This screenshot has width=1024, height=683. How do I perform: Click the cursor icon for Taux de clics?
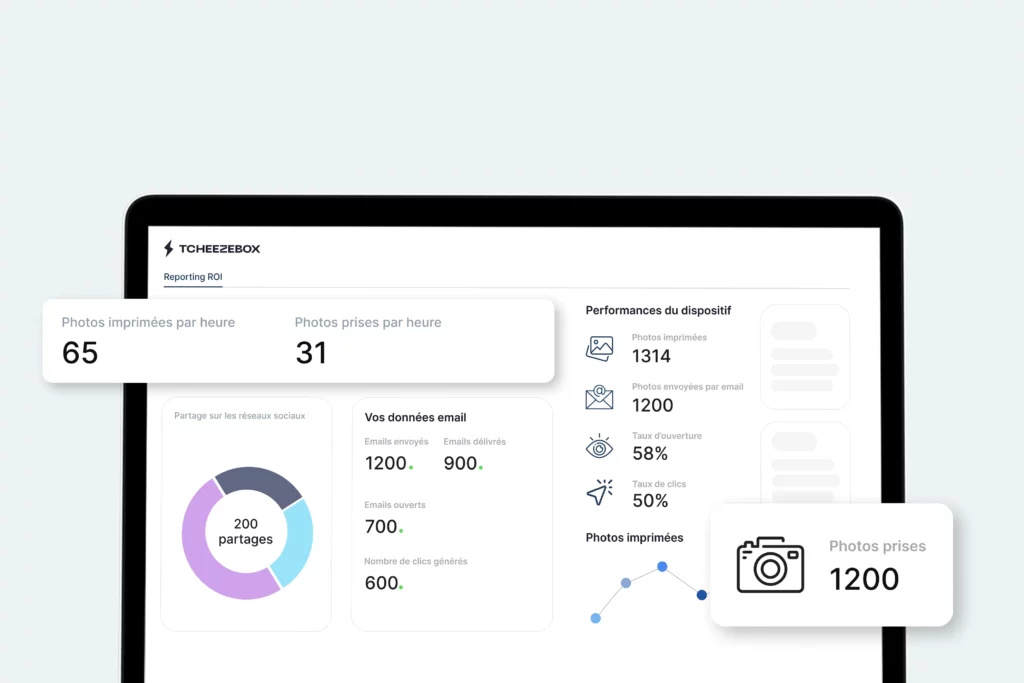coord(599,493)
